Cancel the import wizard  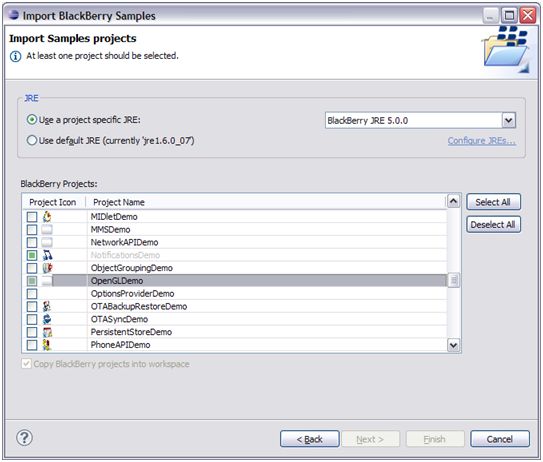tap(500, 439)
